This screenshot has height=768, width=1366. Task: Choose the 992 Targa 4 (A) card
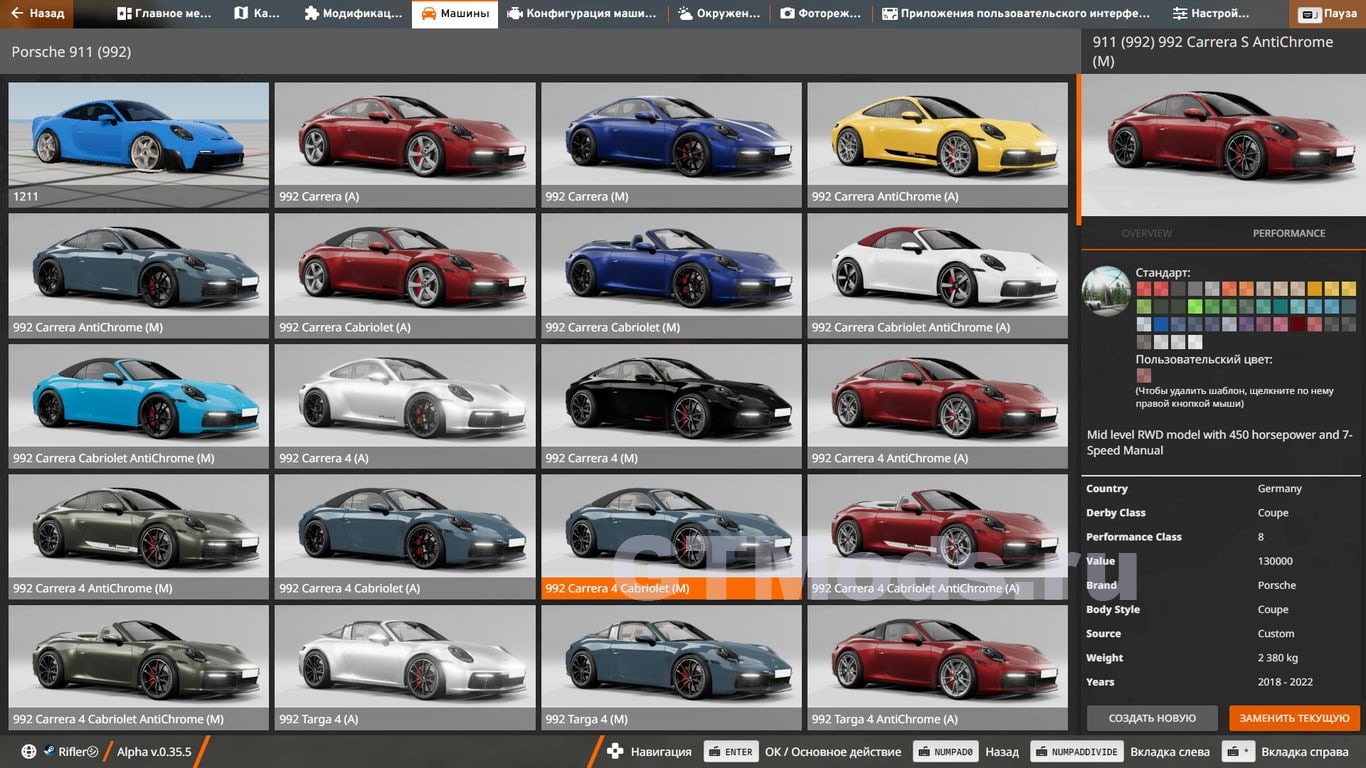coord(405,667)
